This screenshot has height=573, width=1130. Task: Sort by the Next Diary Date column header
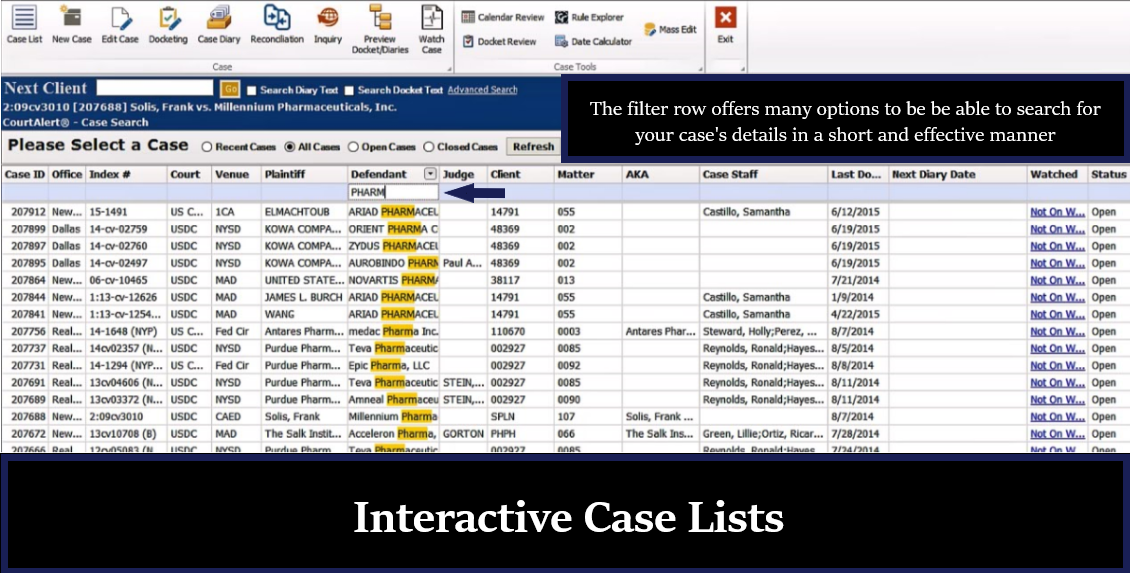[957, 174]
